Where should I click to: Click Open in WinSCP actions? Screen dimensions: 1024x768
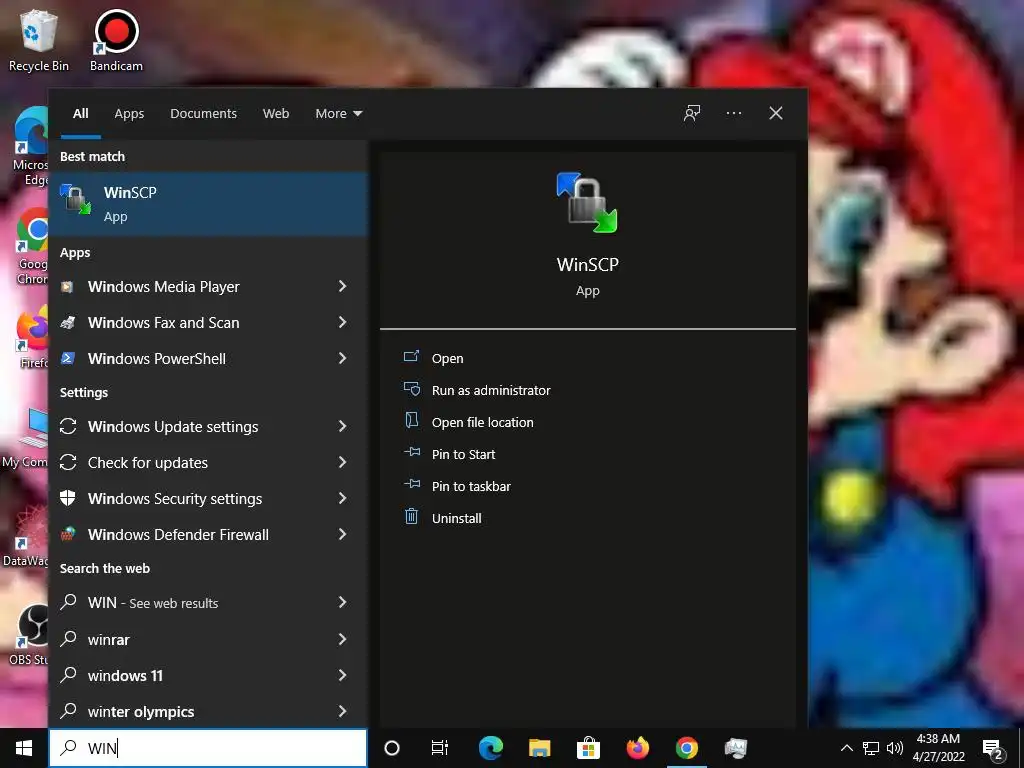point(447,359)
